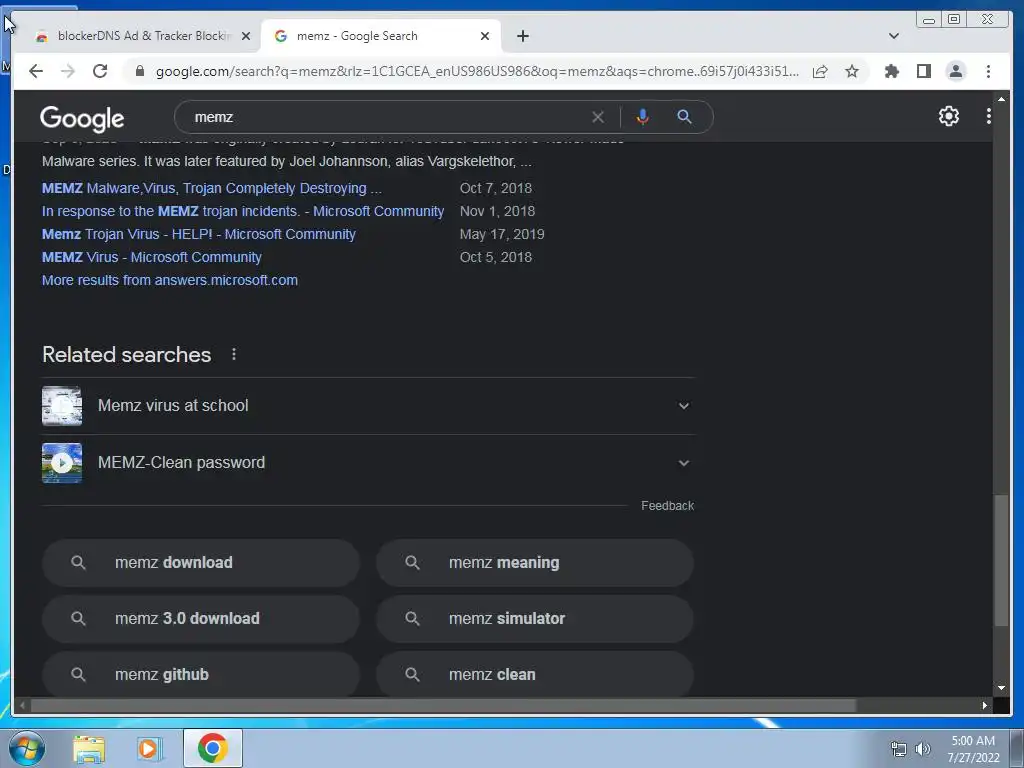Click the scroll left arrow
Screen dimensions: 1024x768
click(x=22, y=705)
